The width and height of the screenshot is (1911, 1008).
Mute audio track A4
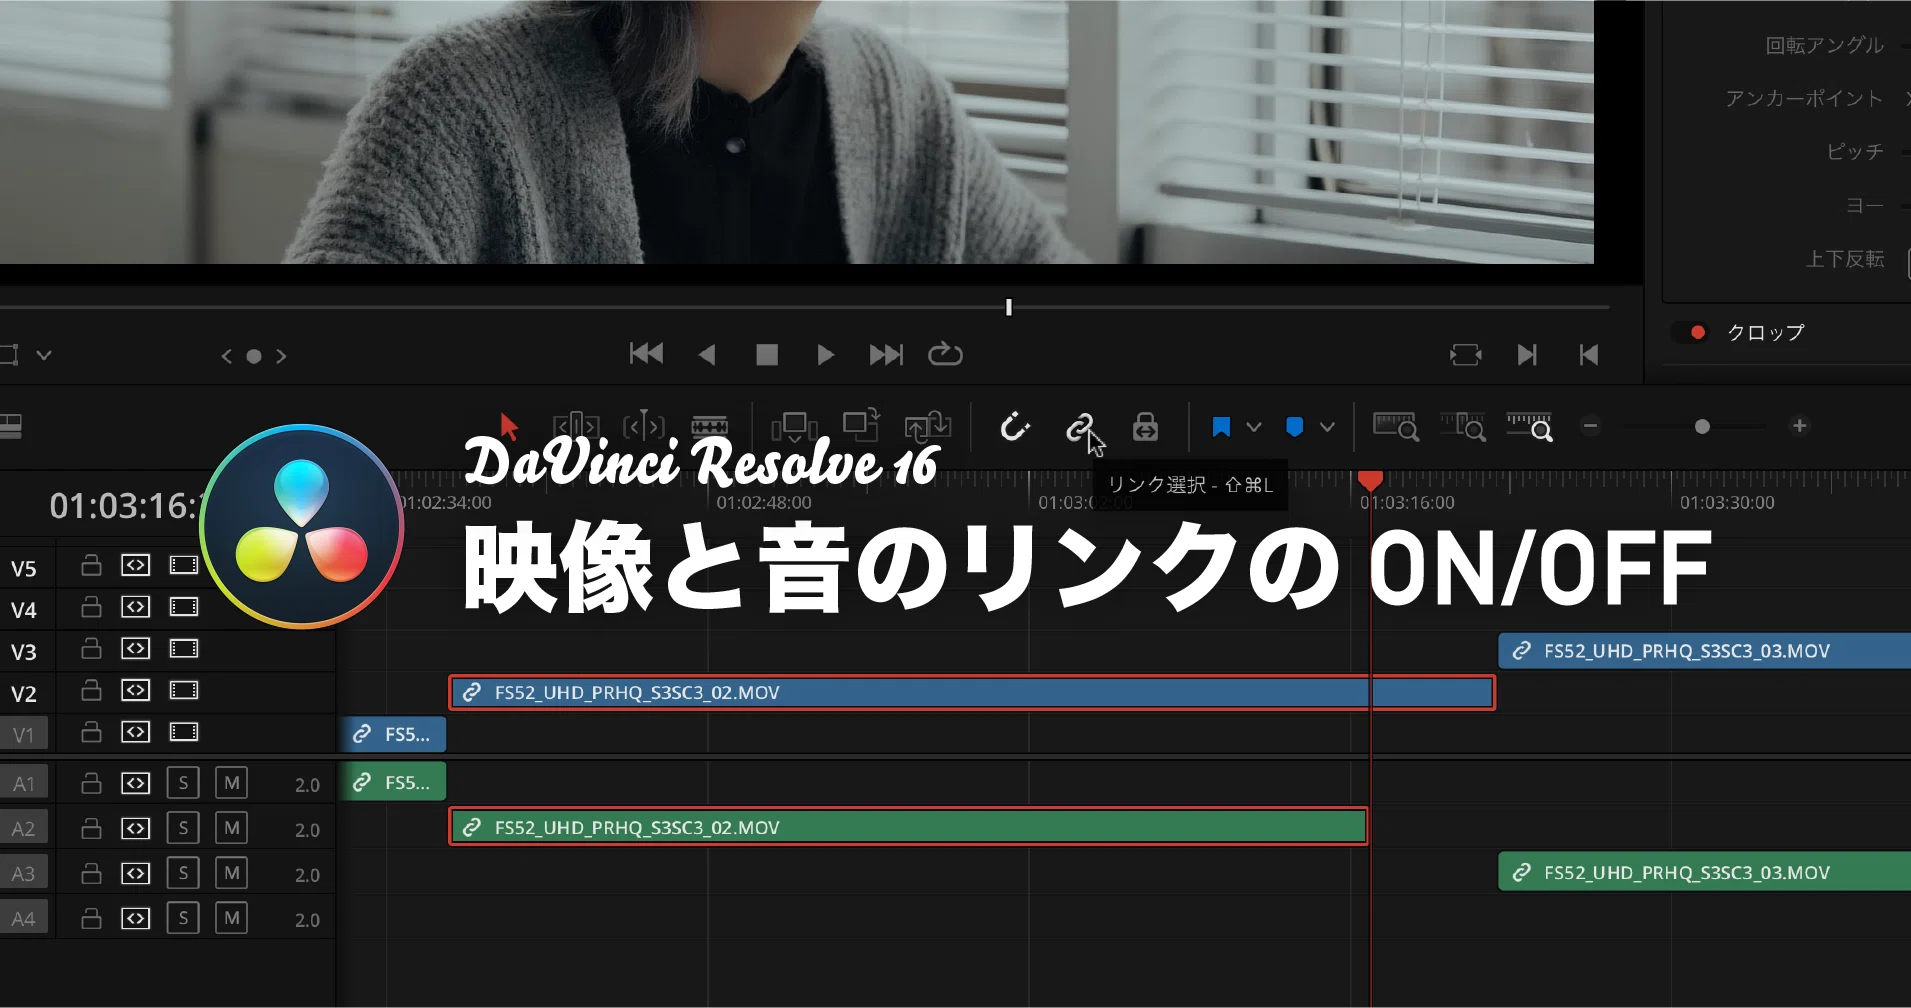232,918
